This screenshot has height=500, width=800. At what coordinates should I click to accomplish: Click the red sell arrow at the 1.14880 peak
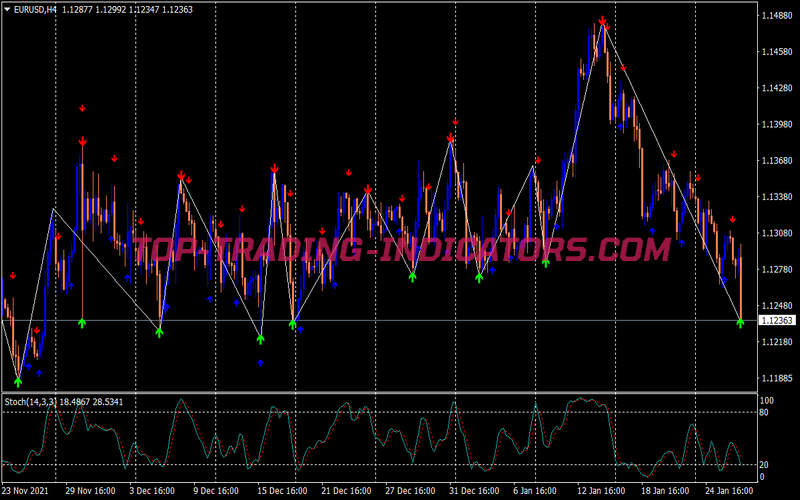(x=603, y=20)
